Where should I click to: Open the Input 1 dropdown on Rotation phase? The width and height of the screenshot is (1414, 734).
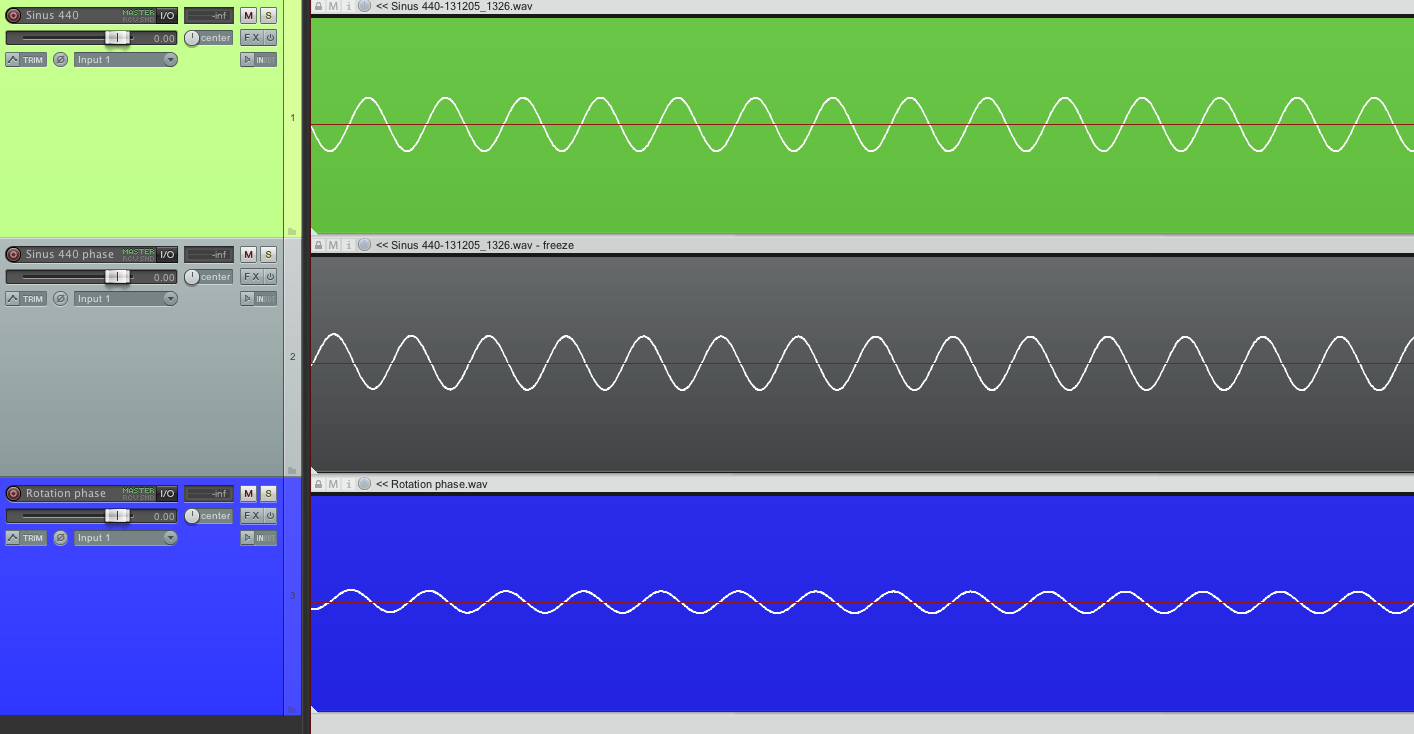point(126,538)
